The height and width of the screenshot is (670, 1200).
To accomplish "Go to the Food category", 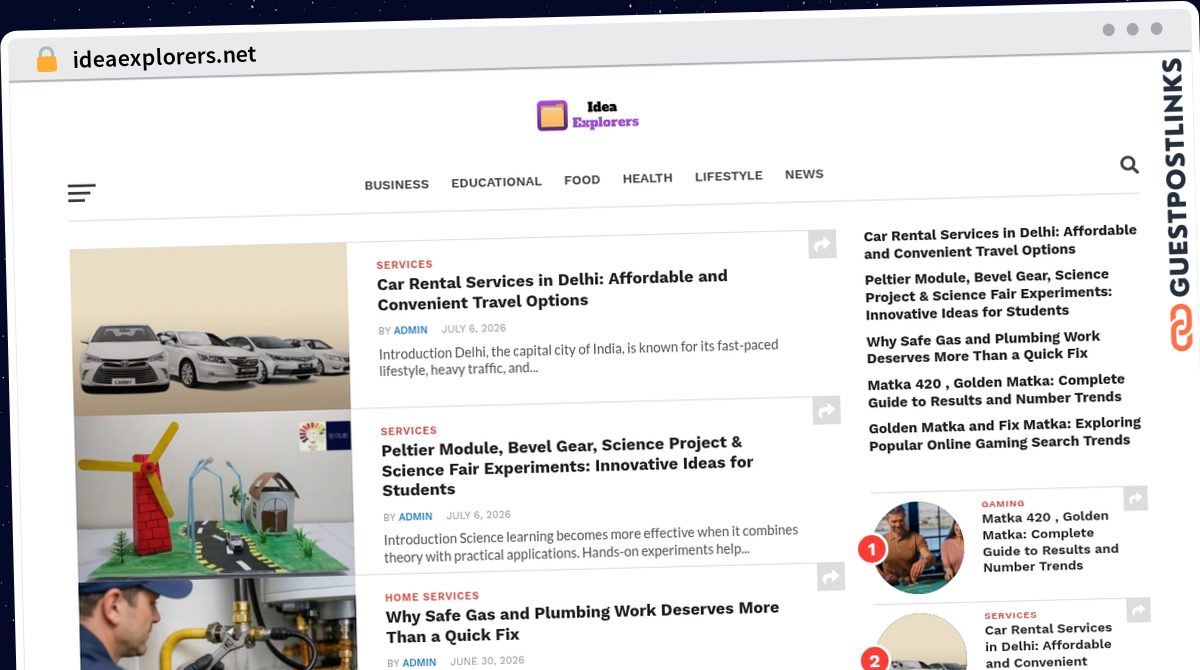I will (x=582, y=180).
